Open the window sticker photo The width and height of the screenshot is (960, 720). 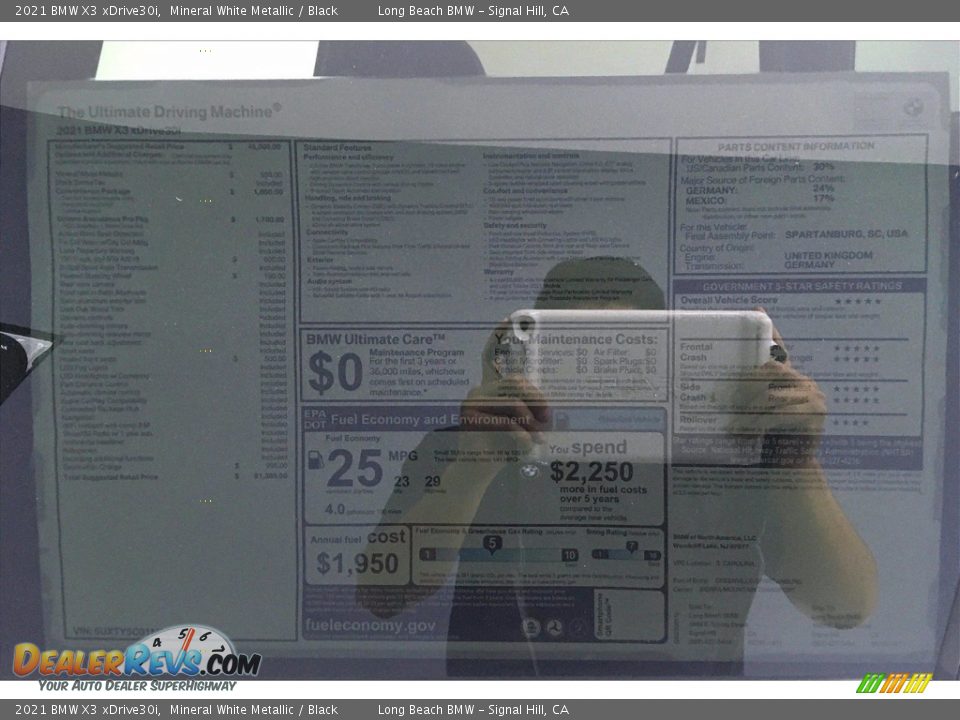480,360
